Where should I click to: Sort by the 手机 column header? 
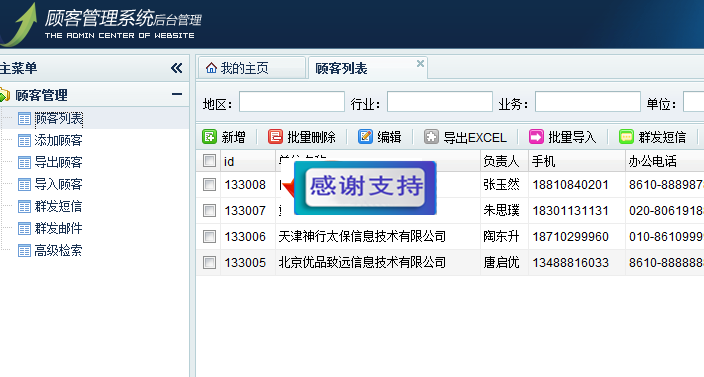tap(577, 161)
